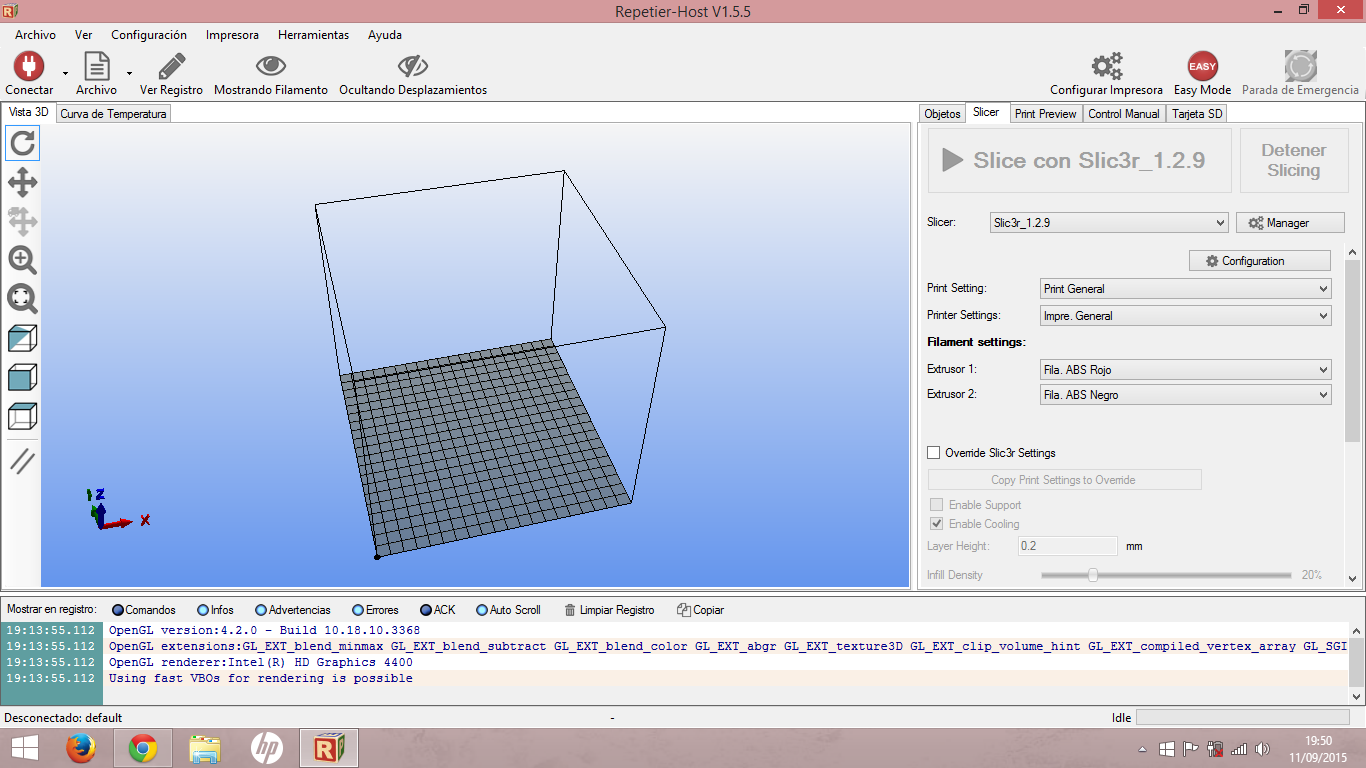Click the Windows Start button

pos(24,748)
